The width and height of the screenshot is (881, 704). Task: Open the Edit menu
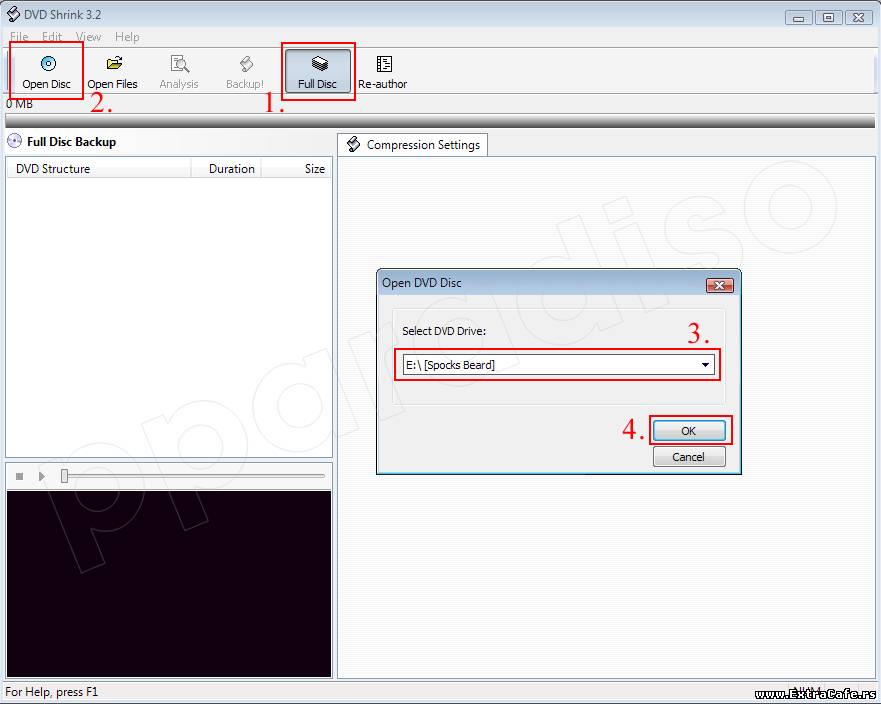pyautogui.click(x=52, y=37)
